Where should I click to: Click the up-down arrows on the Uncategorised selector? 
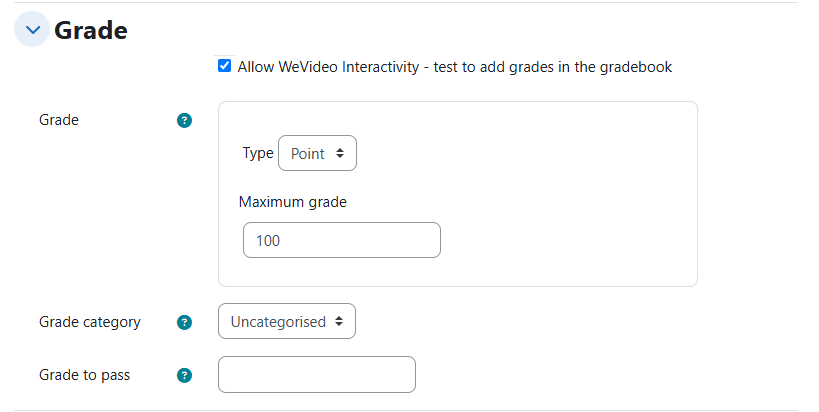[339, 321]
